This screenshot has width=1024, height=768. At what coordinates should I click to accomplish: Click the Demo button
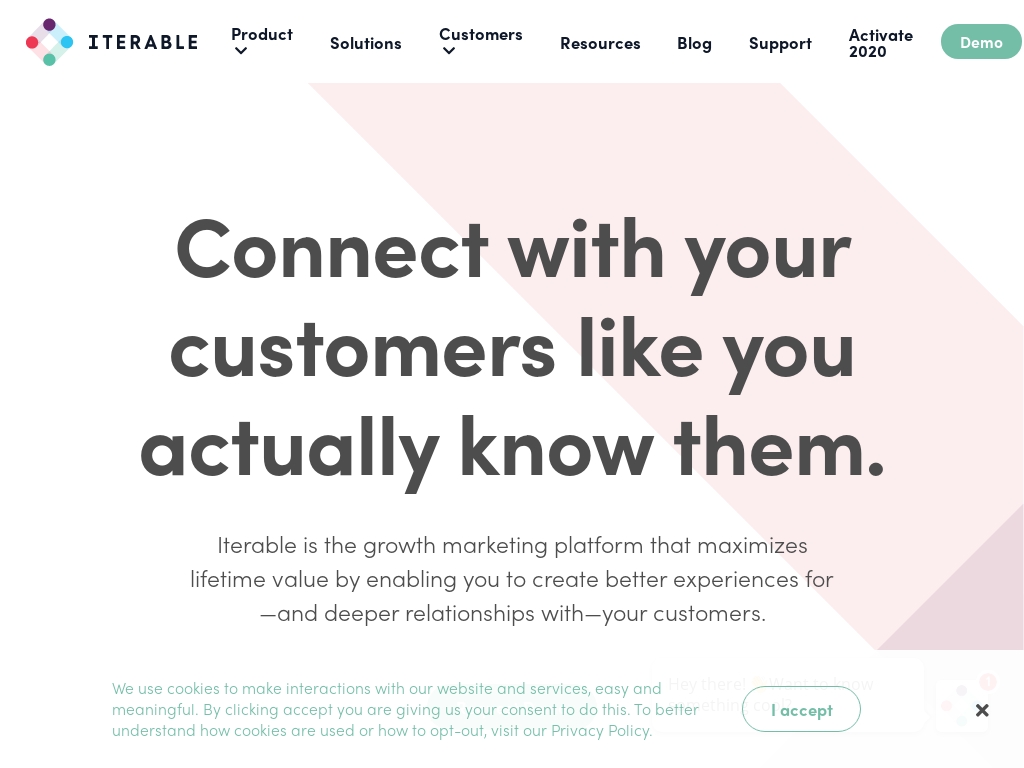pos(981,42)
